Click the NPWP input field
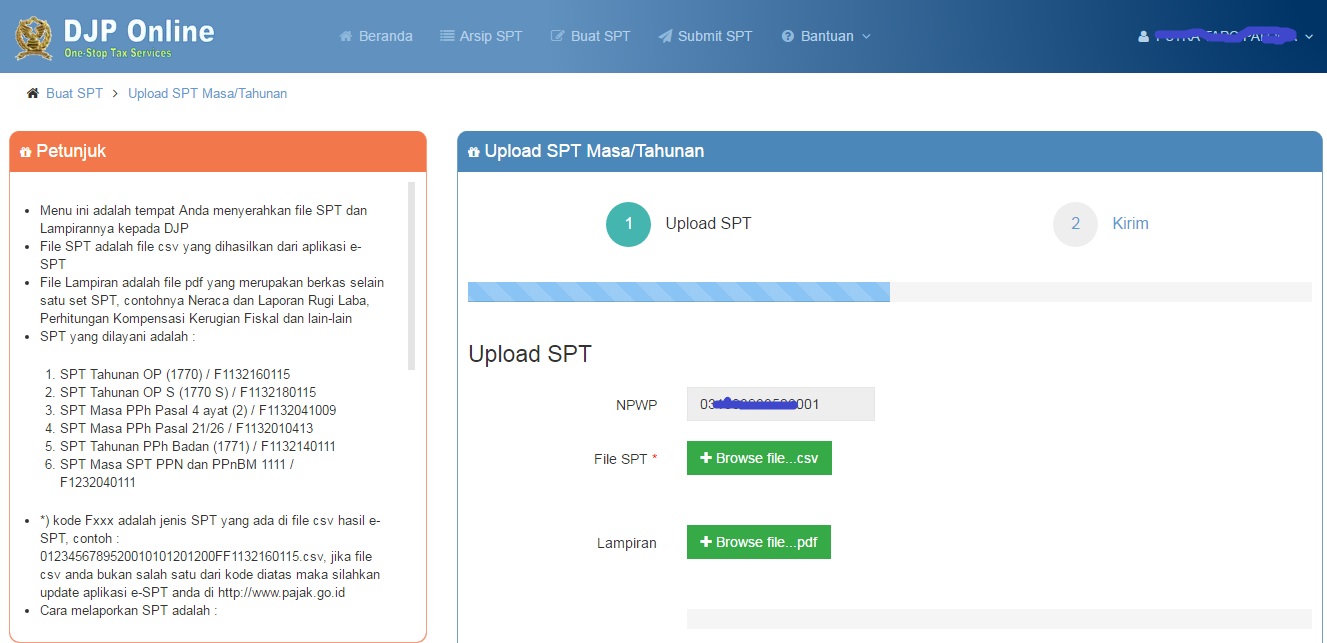This screenshot has width=1327, height=643. coord(780,404)
